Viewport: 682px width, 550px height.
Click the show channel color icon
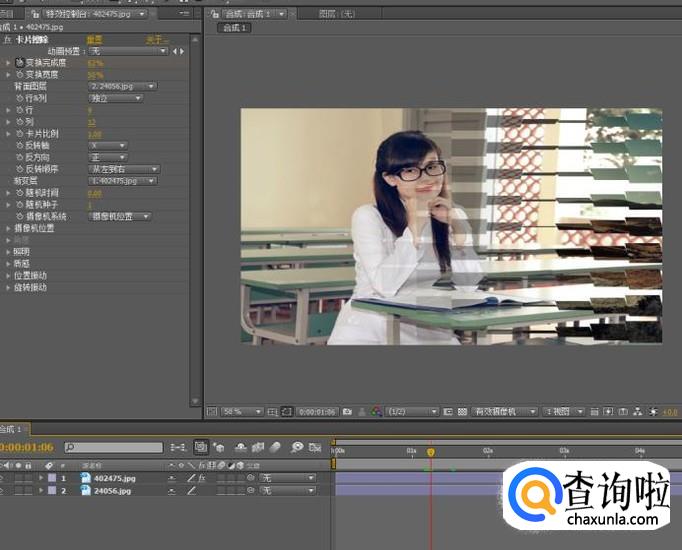376,411
